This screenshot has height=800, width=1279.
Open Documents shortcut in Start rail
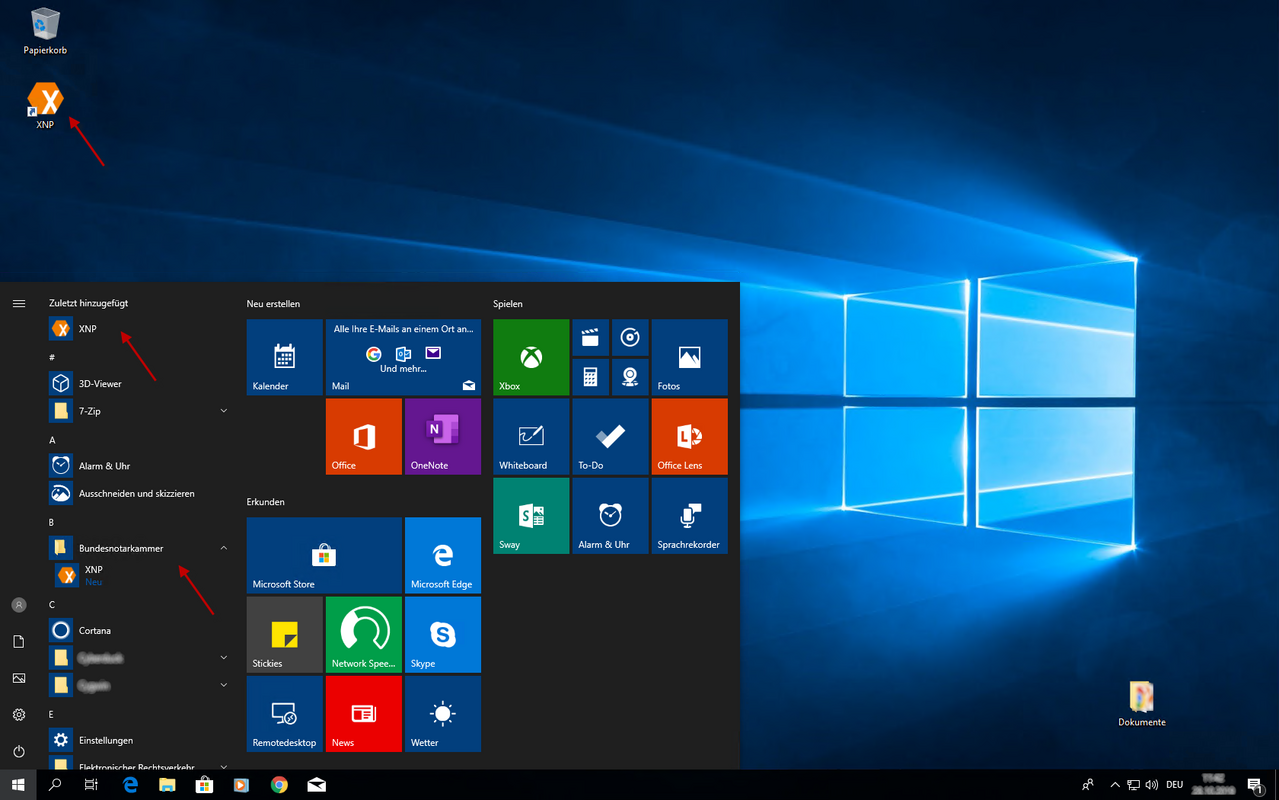[19, 641]
